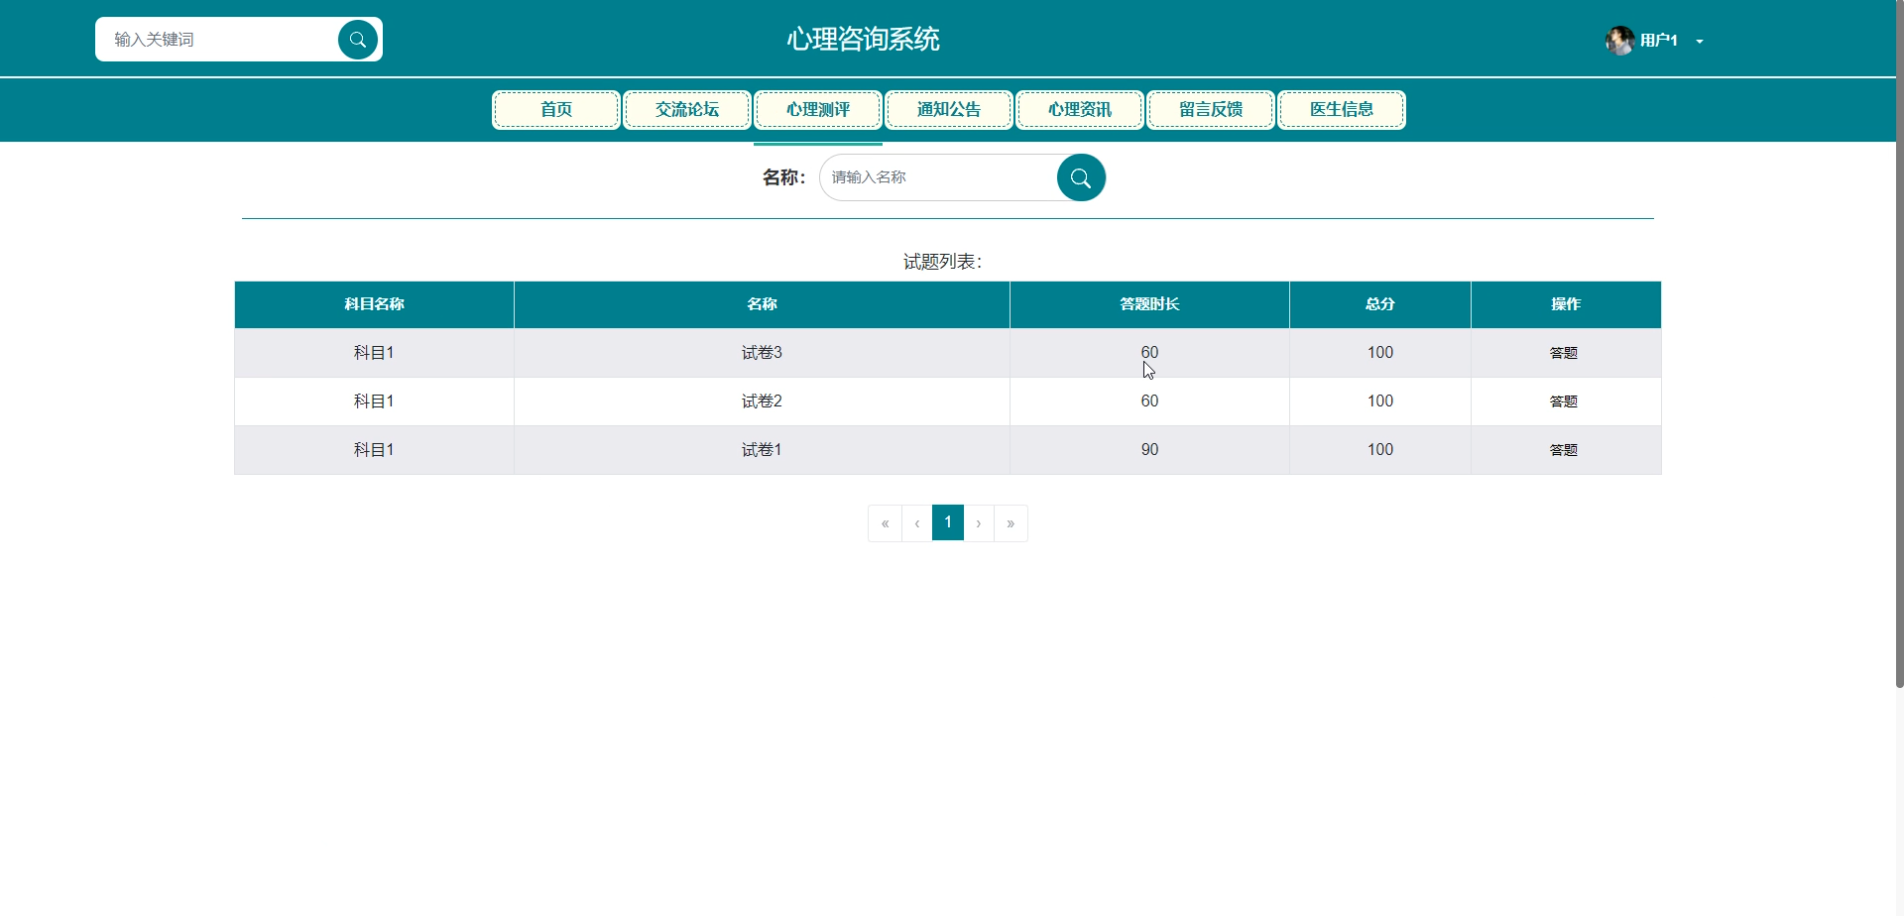The width and height of the screenshot is (1904, 916).
Task: Click the 试题列表 heading text
Action: [x=943, y=262]
